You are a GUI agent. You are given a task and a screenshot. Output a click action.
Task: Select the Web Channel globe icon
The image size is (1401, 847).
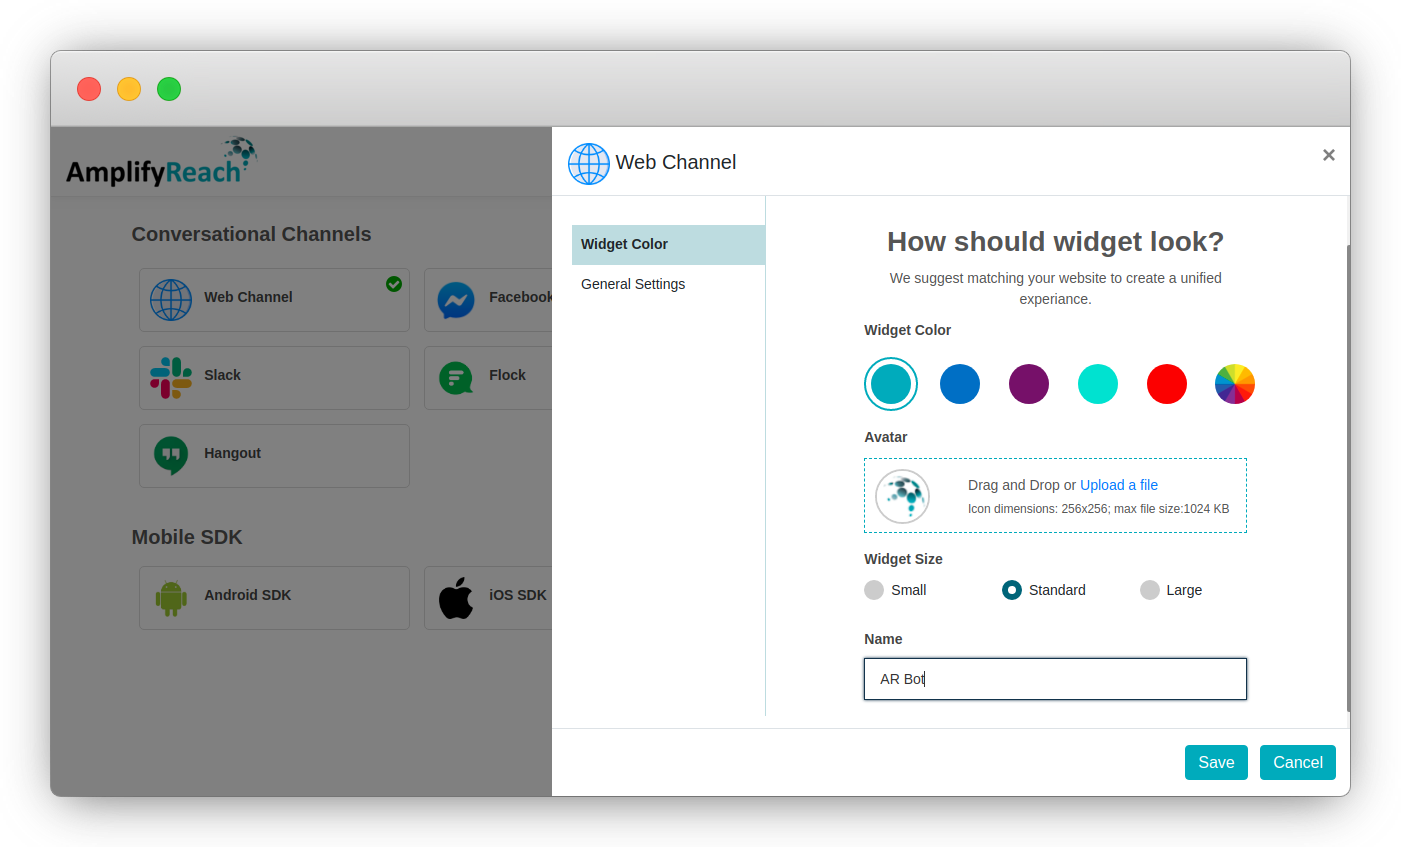171,297
